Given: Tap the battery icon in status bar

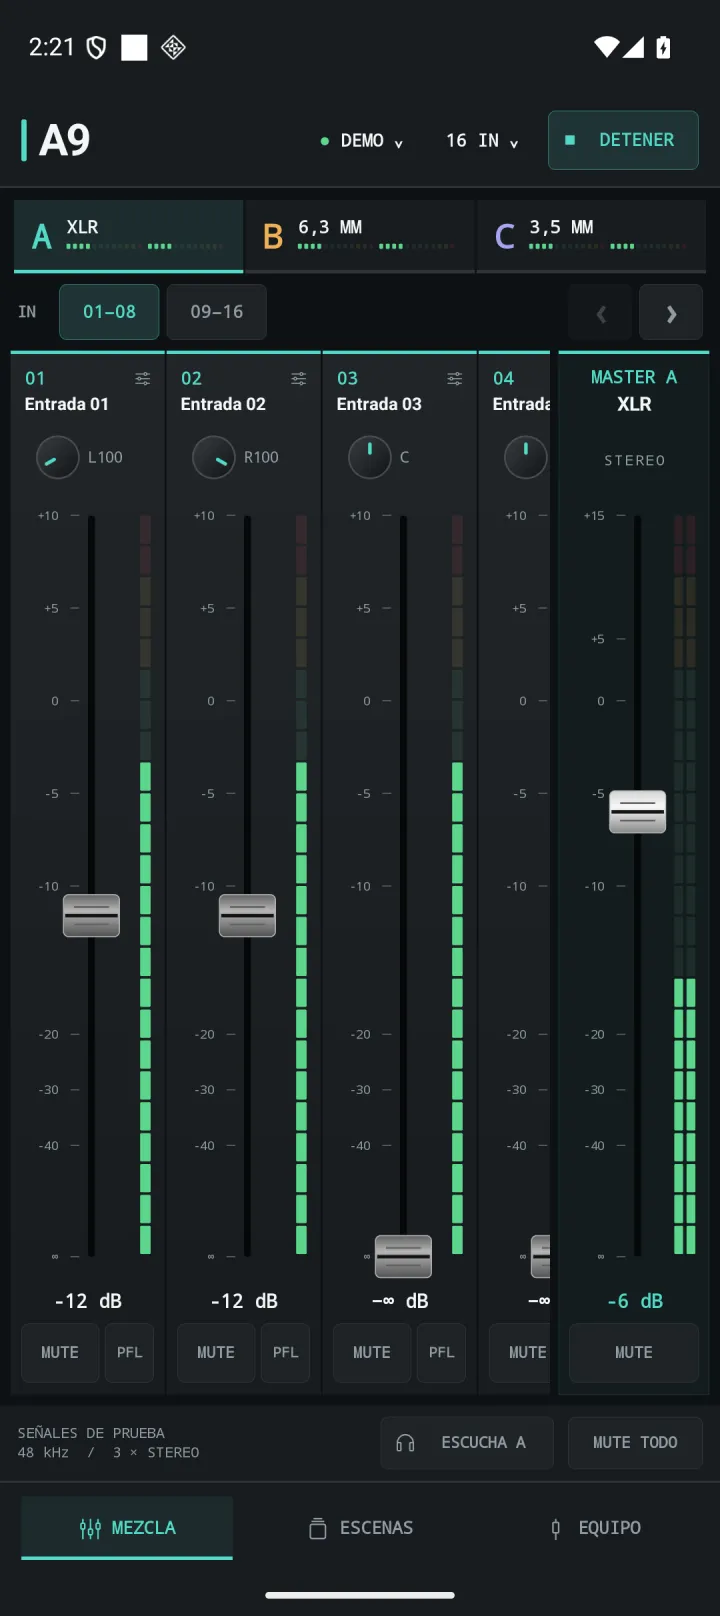Looking at the screenshot, I should 663,47.
